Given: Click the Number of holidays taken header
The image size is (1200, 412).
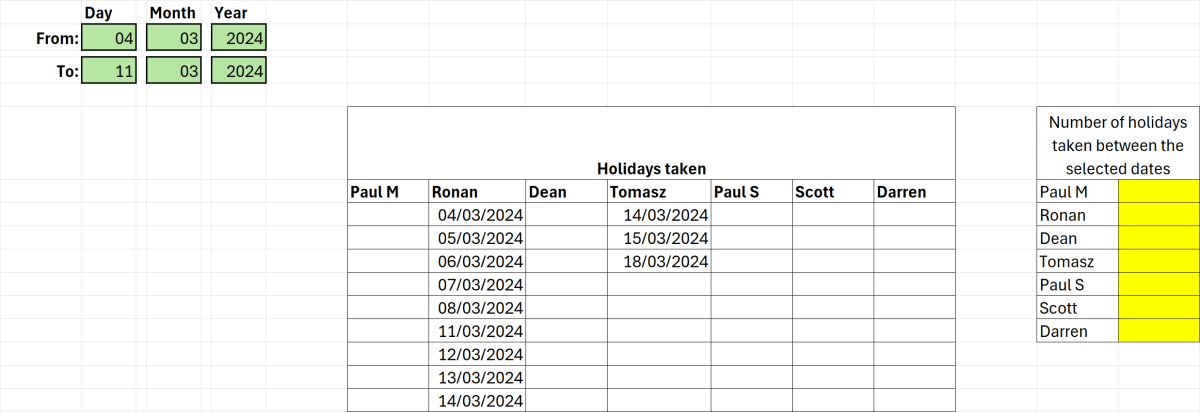Looking at the screenshot, I should click(x=1117, y=145).
